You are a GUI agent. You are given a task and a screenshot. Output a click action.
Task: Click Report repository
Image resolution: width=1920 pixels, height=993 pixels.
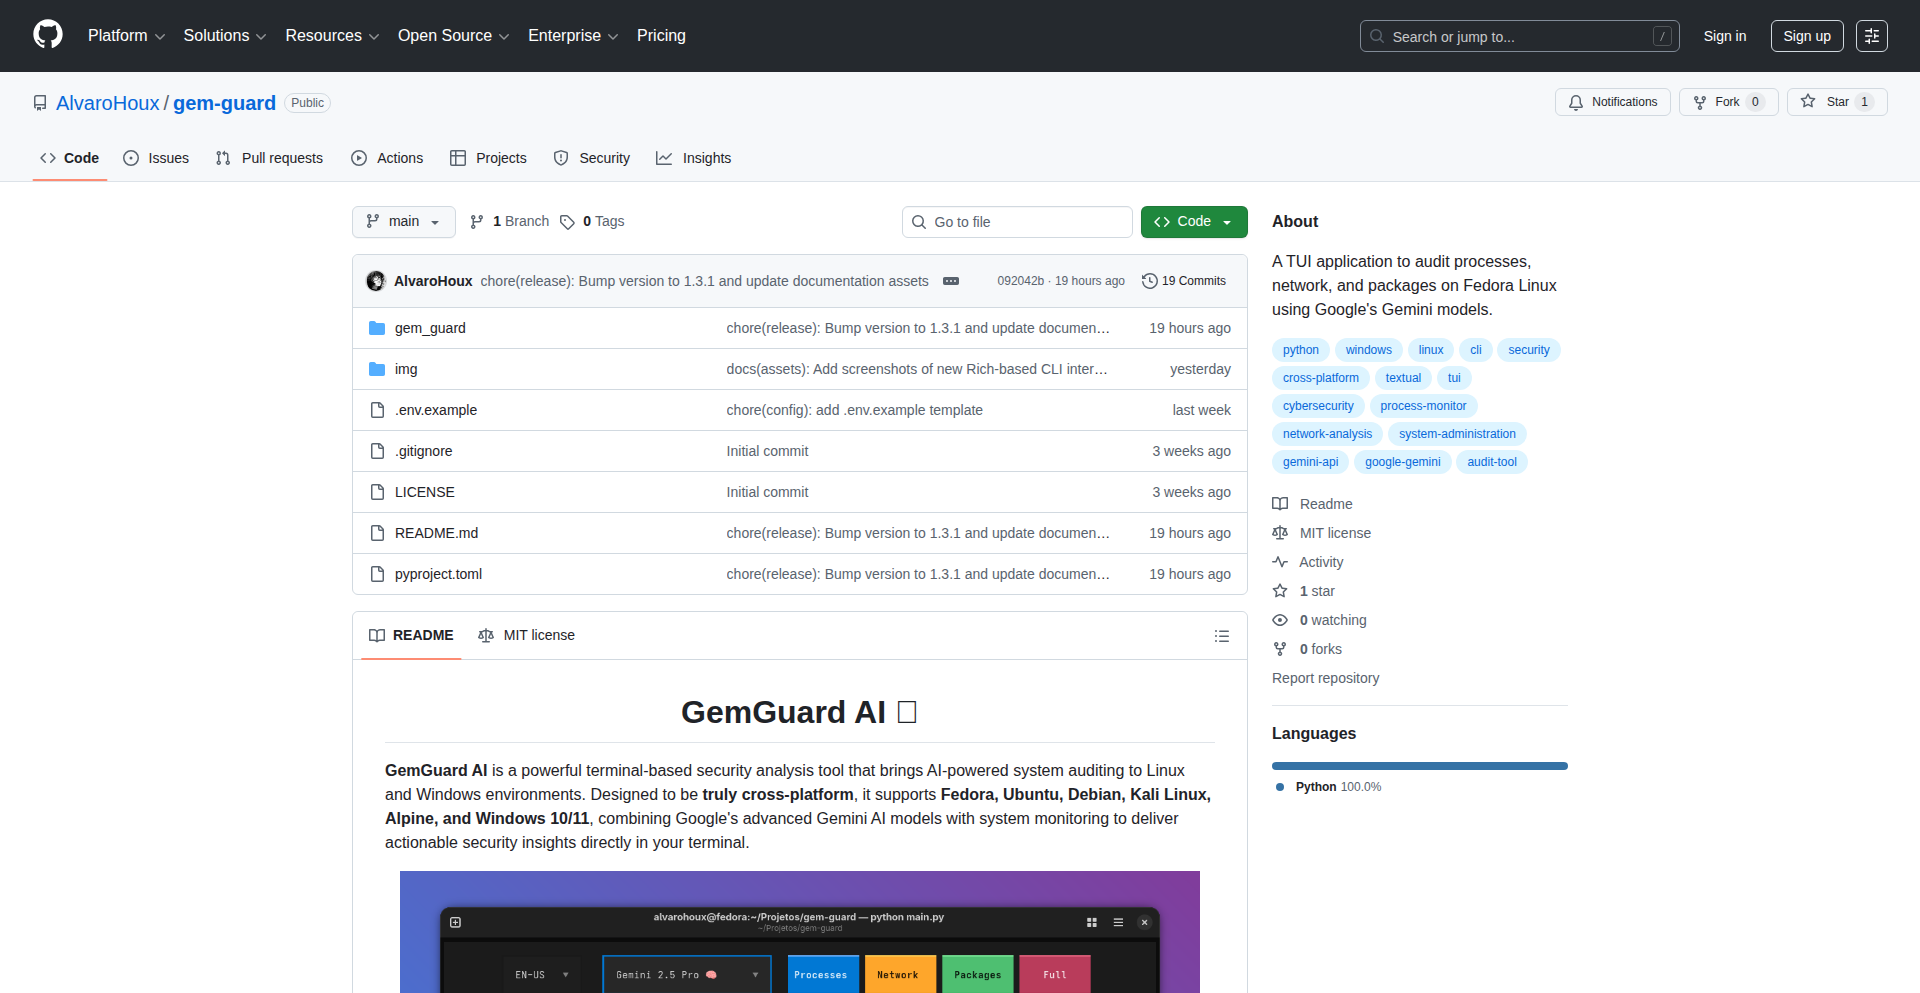point(1325,678)
